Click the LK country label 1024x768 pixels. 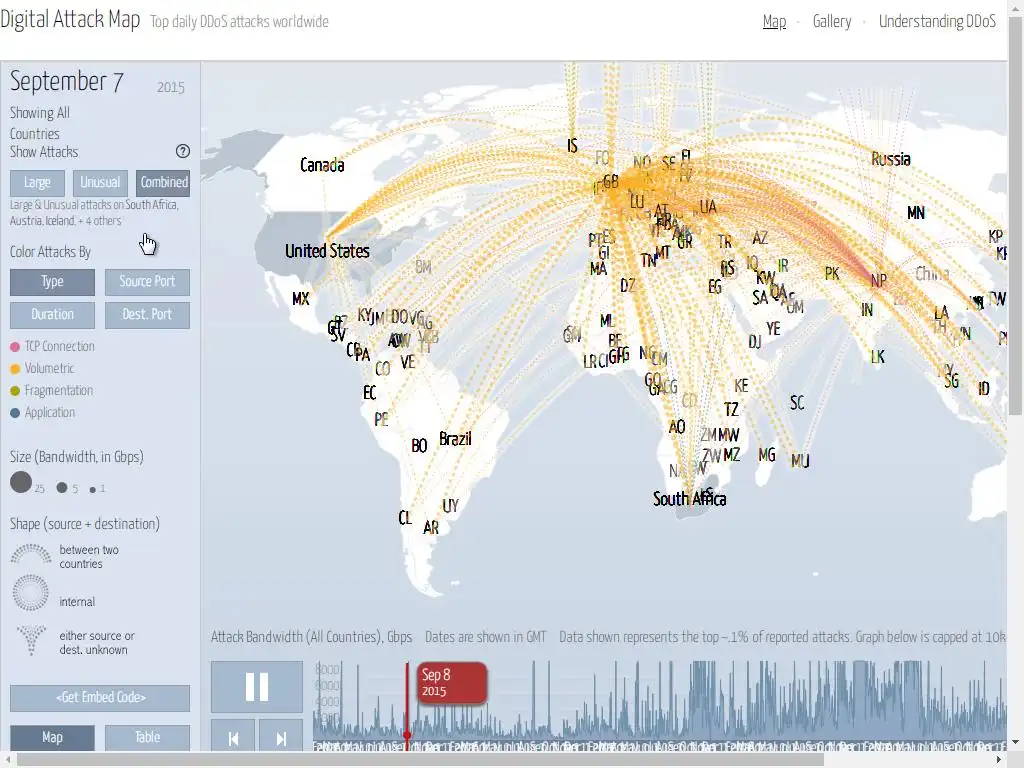point(878,357)
